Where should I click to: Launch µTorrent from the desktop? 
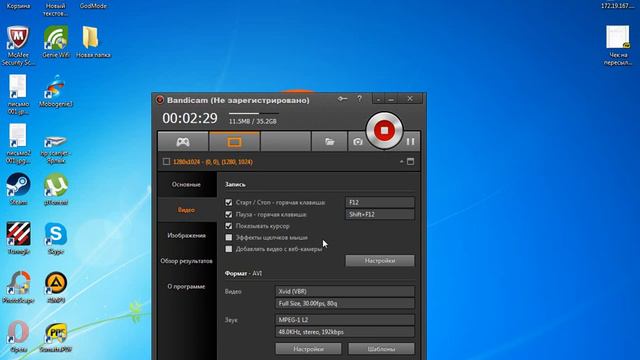56,189
